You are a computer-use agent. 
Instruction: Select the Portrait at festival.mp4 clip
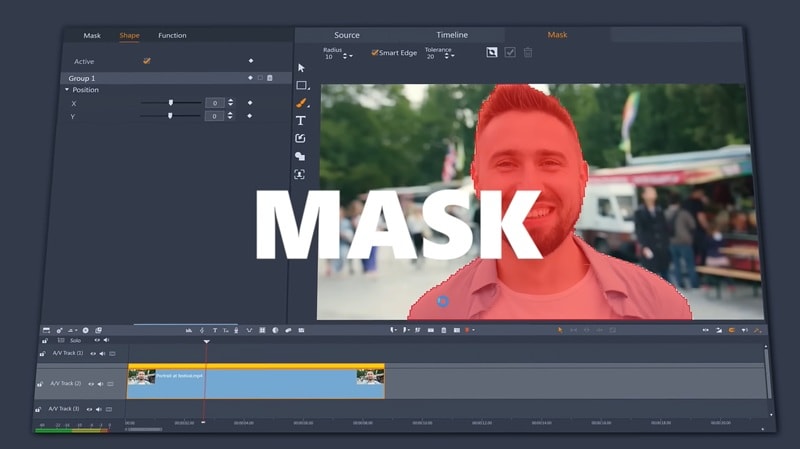(256, 382)
